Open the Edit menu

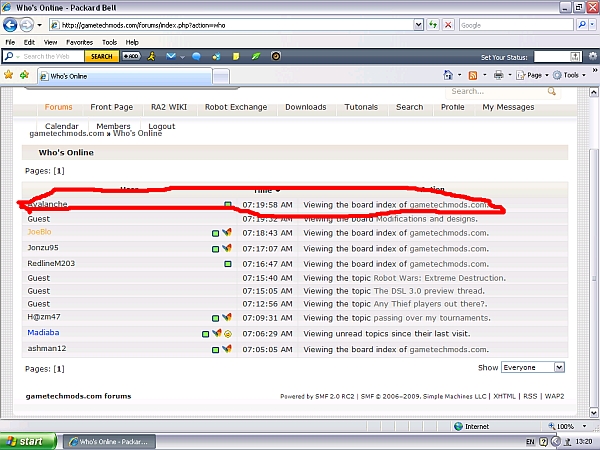pyautogui.click(x=29, y=42)
